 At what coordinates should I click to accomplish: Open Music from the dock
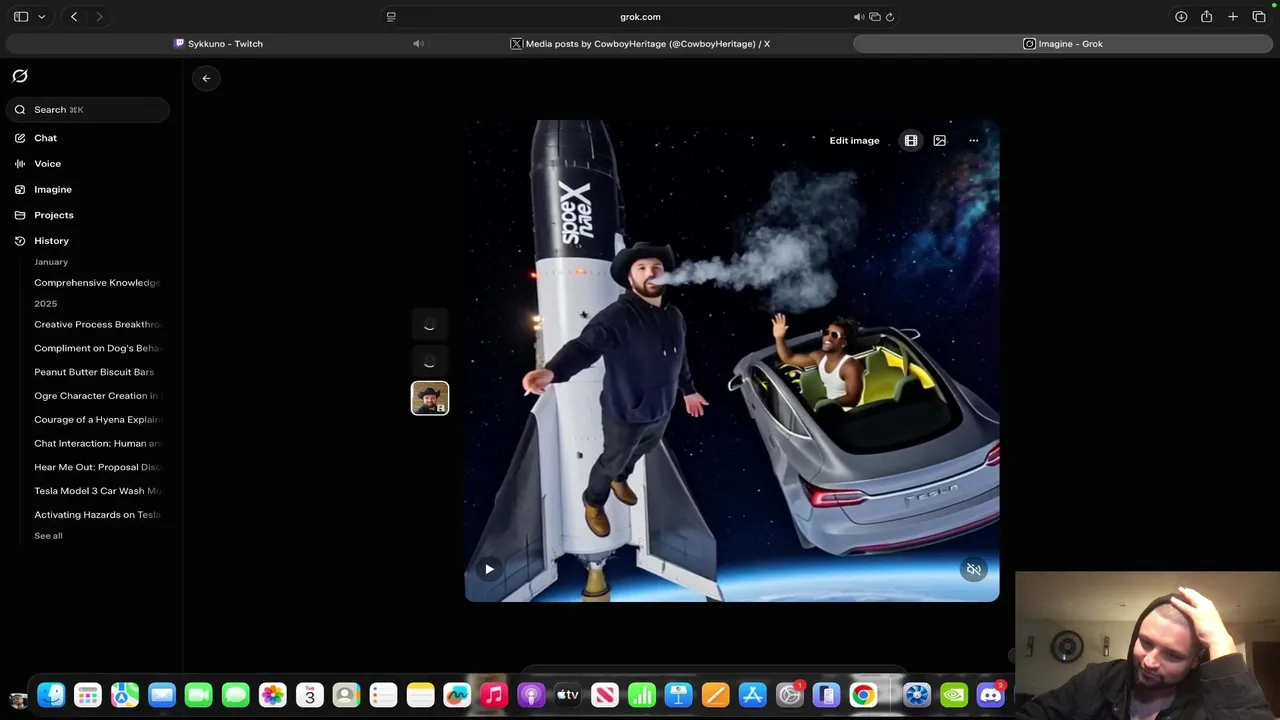[494, 695]
